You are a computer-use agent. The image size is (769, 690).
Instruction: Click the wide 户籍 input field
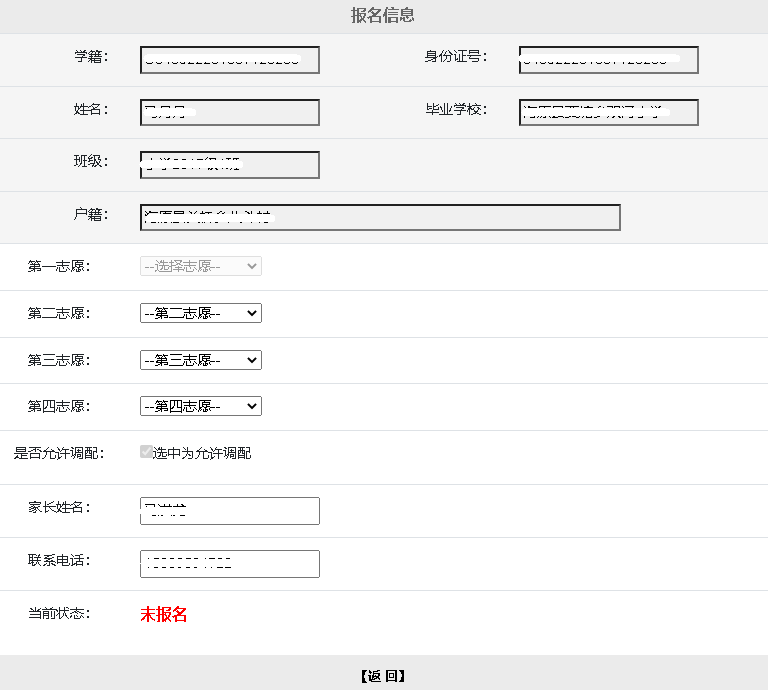click(380, 217)
